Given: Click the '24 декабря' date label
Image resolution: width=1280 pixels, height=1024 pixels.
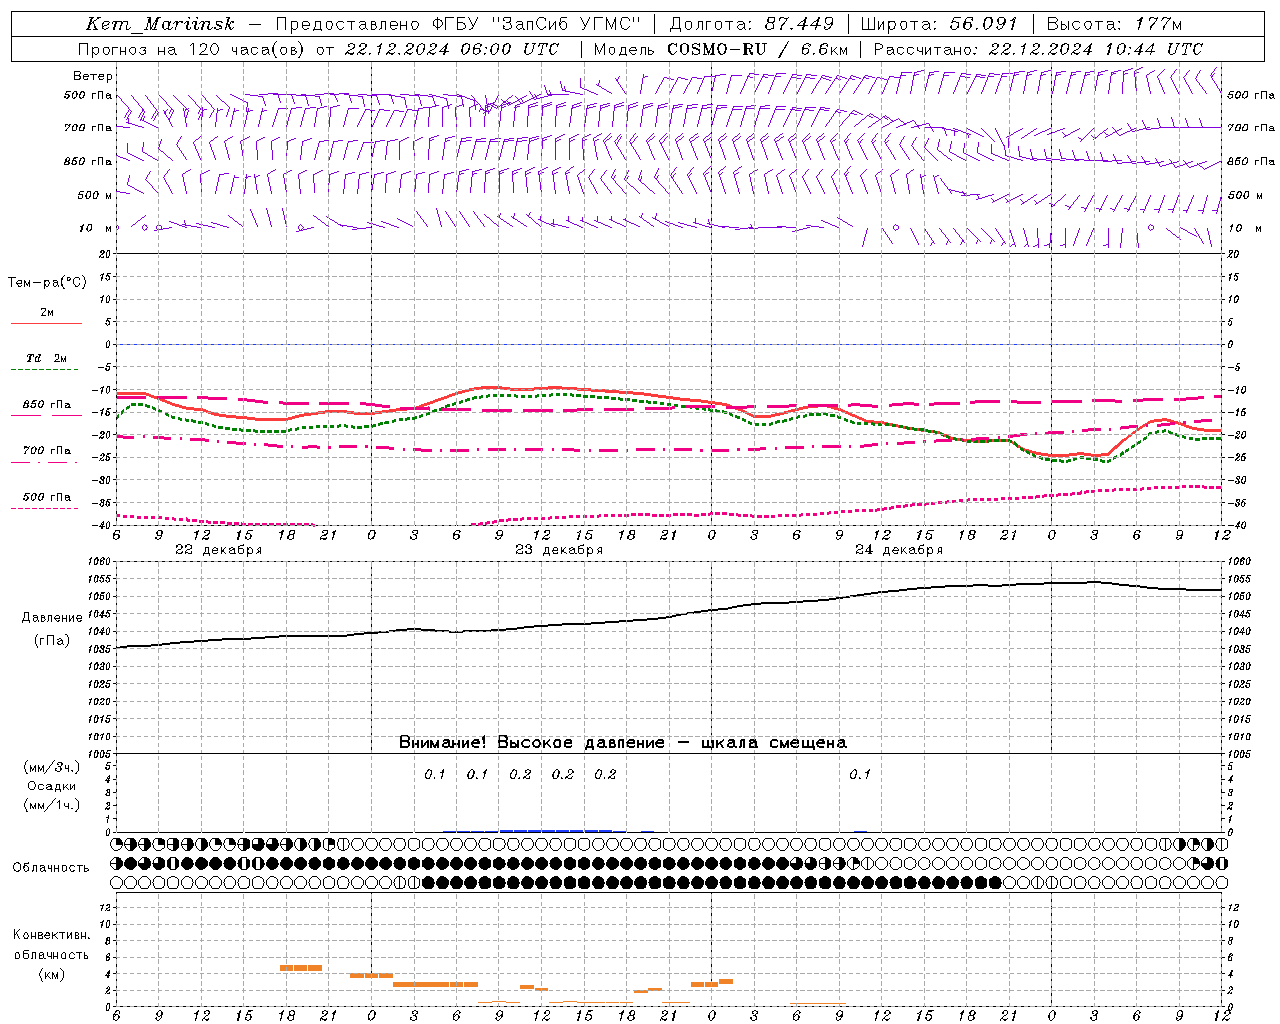Looking at the screenshot, I should point(899,550).
